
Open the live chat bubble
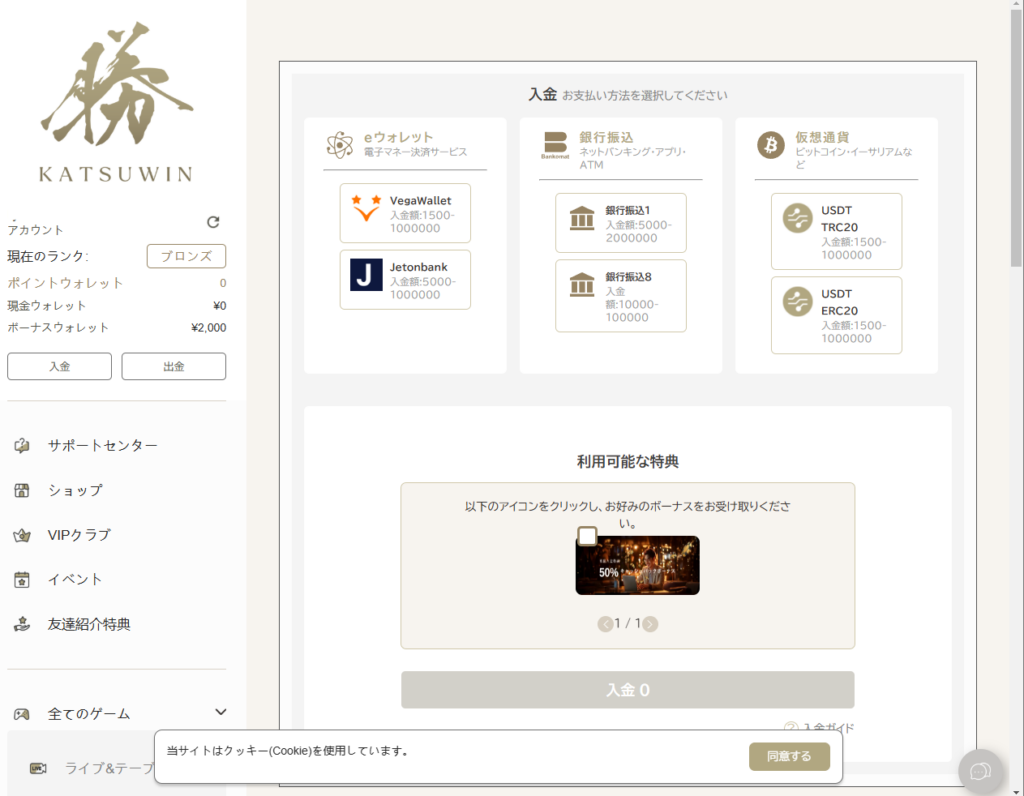(x=980, y=771)
